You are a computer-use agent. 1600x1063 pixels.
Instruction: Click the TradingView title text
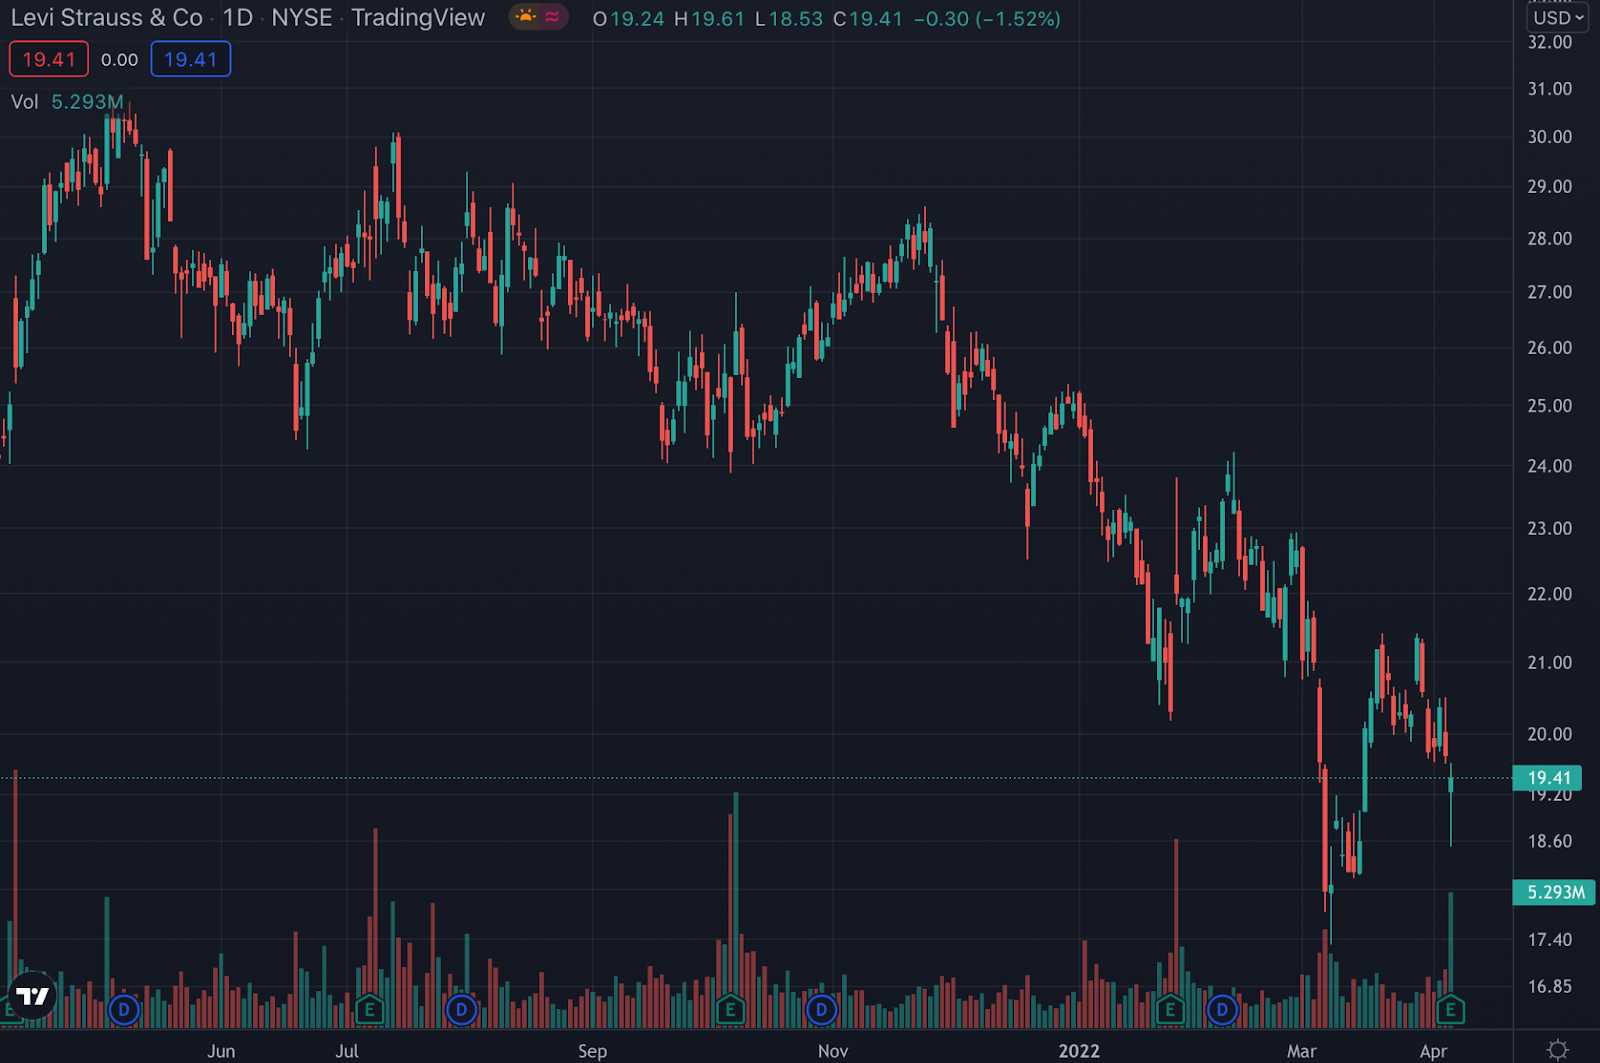pyautogui.click(x=418, y=18)
